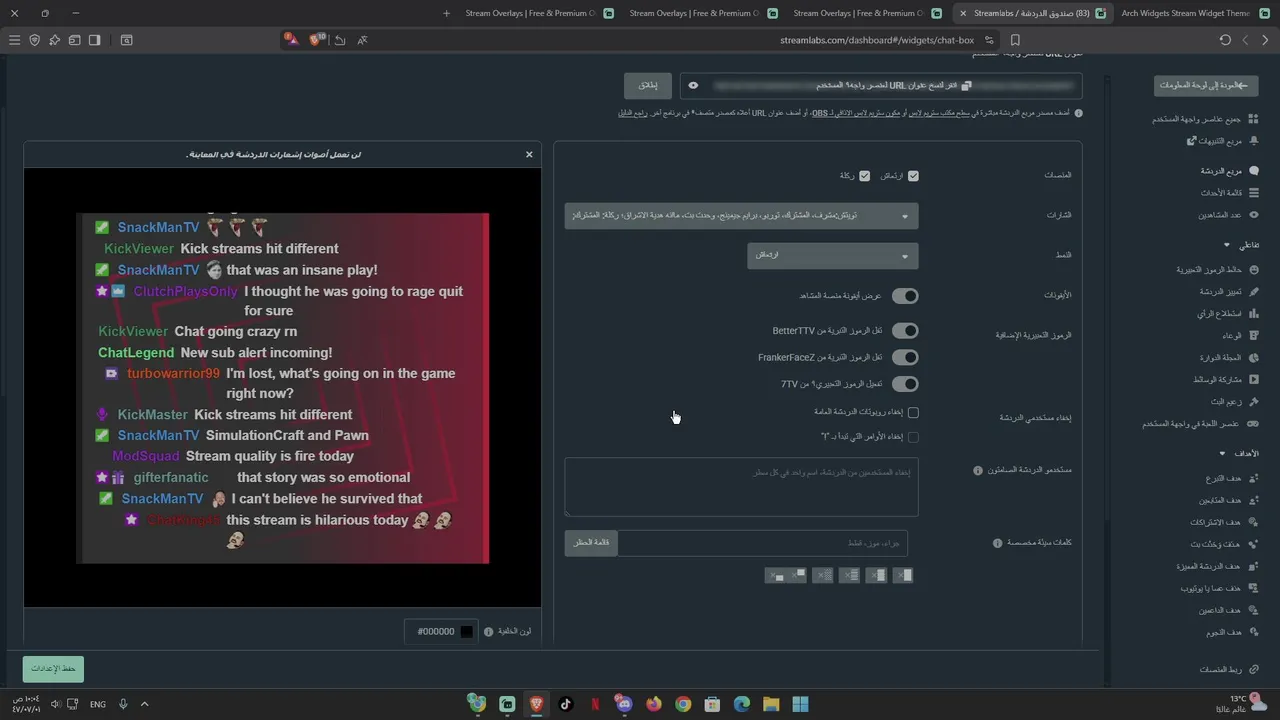This screenshot has height=720, width=1280.
Task: Open the Chat Highlight pen sidebar item
Action: pyautogui.click(x=1228, y=292)
